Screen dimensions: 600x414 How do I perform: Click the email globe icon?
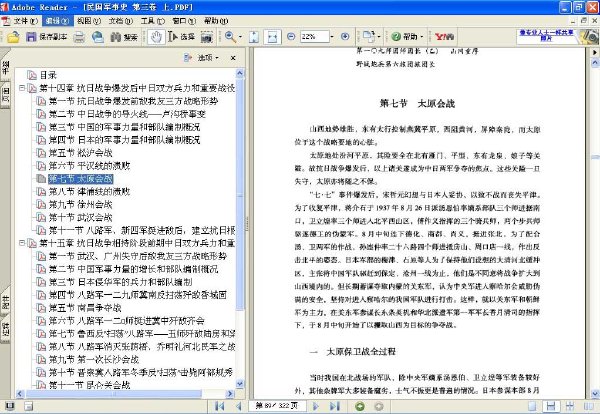[98, 37]
